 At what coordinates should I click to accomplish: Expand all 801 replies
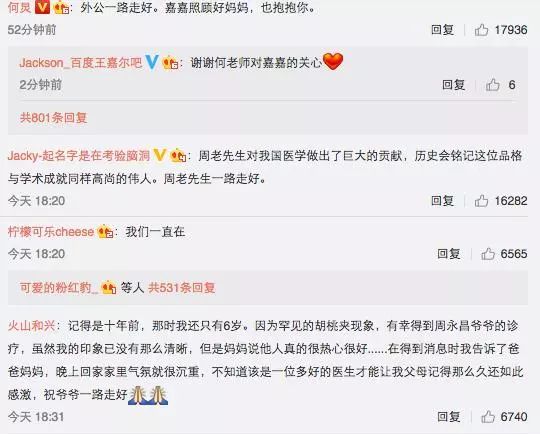(53, 118)
